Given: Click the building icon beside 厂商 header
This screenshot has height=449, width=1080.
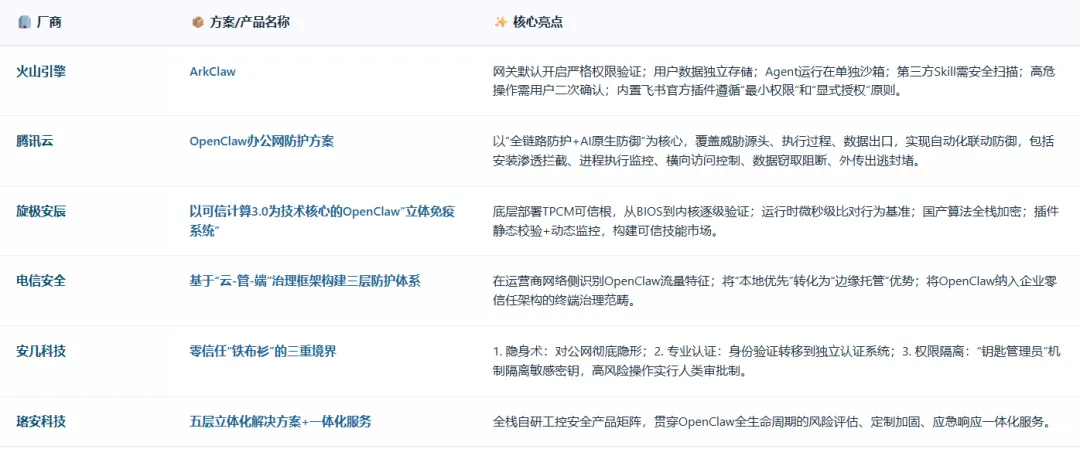Looking at the screenshot, I should (x=23, y=22).
